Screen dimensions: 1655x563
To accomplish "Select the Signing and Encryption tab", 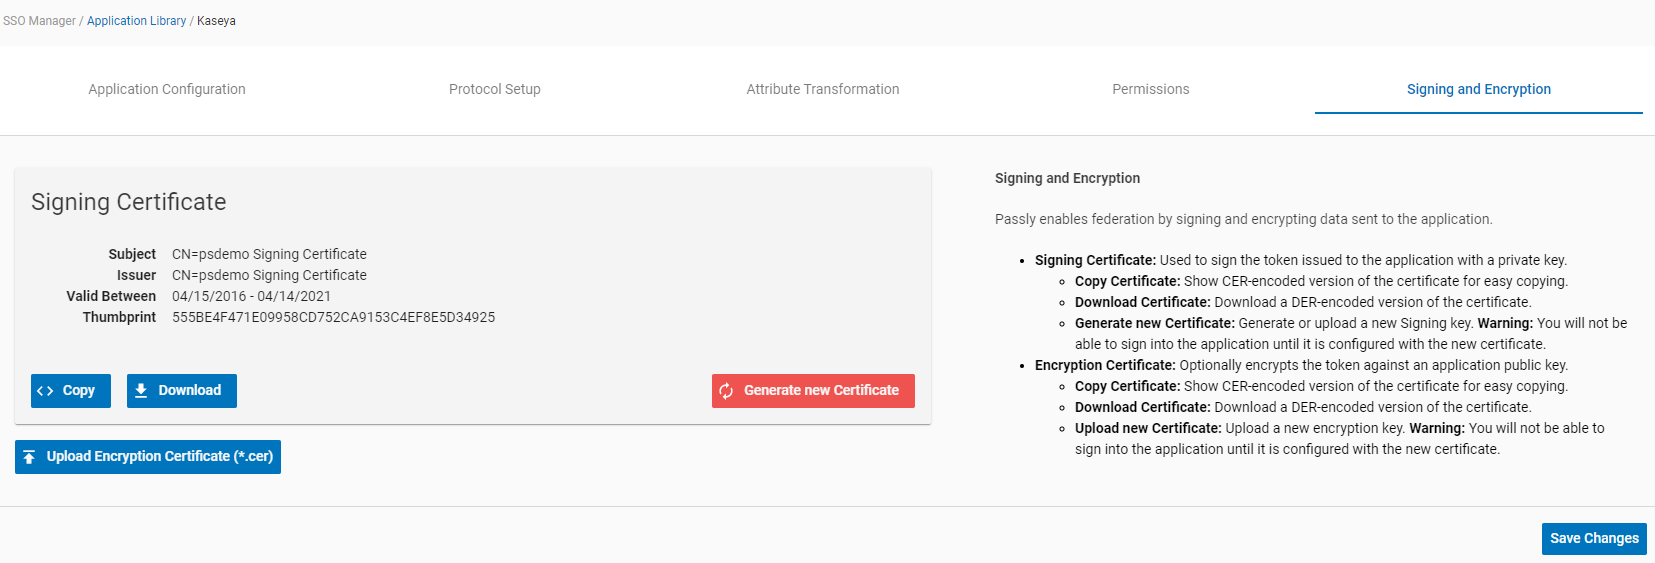I will pyautogui.click(x=1479, y=89).
